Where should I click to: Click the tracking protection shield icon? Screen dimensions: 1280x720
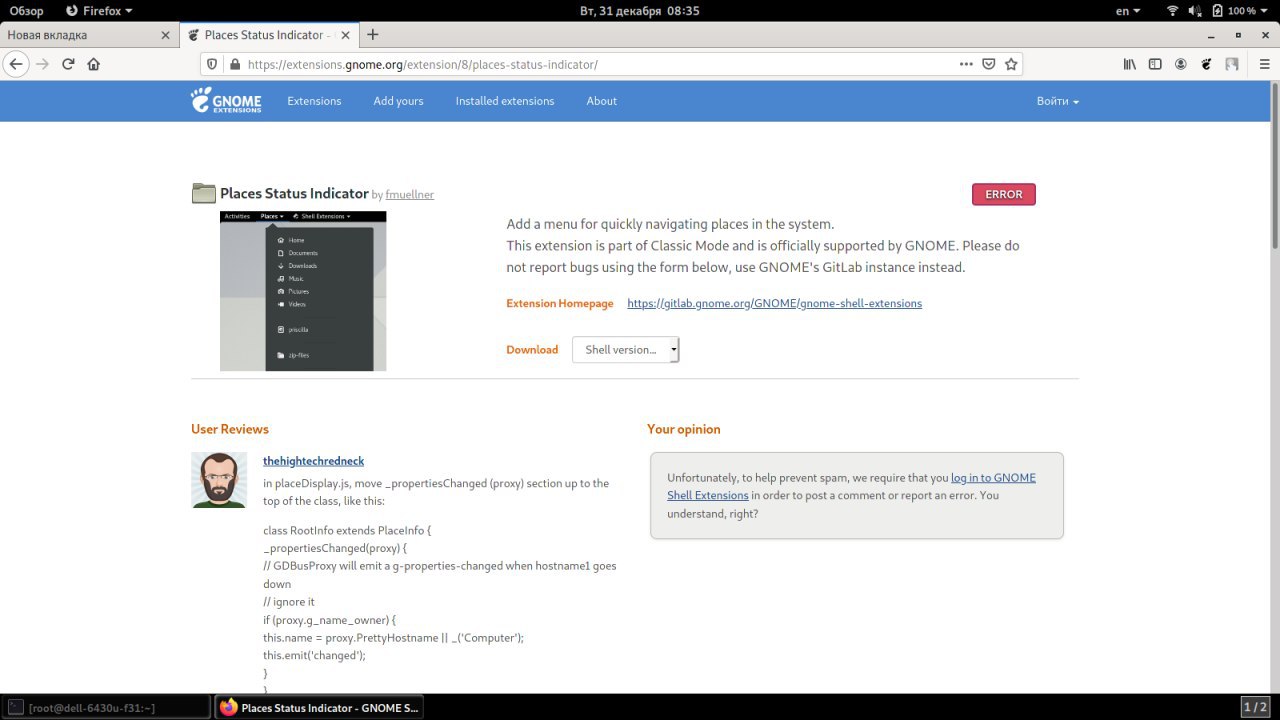212,64
